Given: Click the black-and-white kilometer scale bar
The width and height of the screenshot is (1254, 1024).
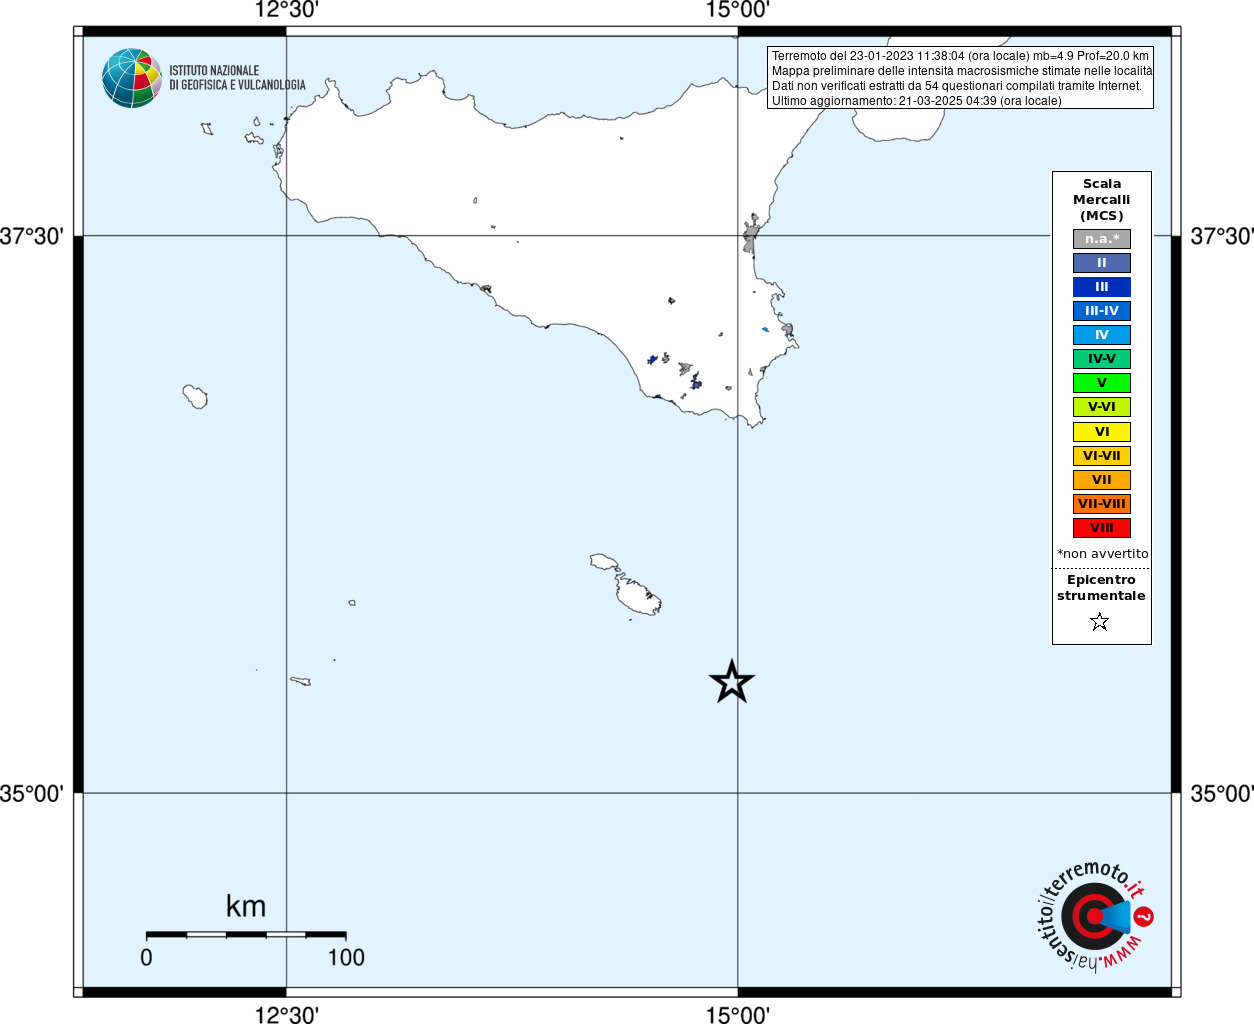Looking at the screenshot, I should click(x=246, y=934).
